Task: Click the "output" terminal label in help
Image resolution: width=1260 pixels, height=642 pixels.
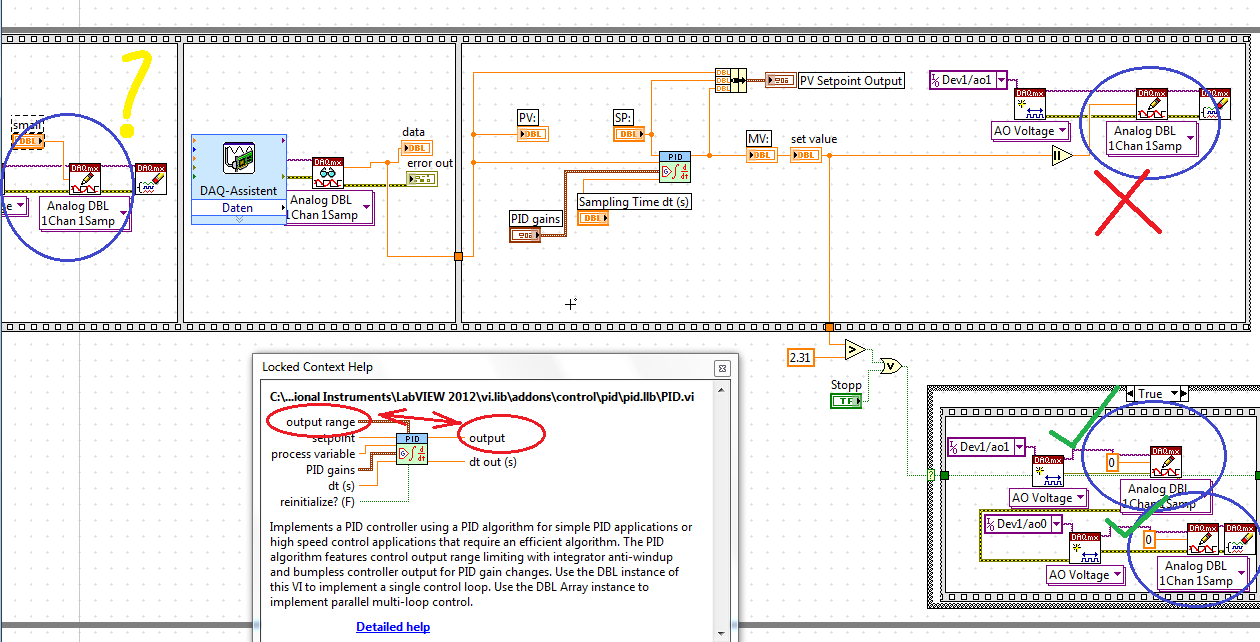Action: pyautogui.click(x=487, y=438)
